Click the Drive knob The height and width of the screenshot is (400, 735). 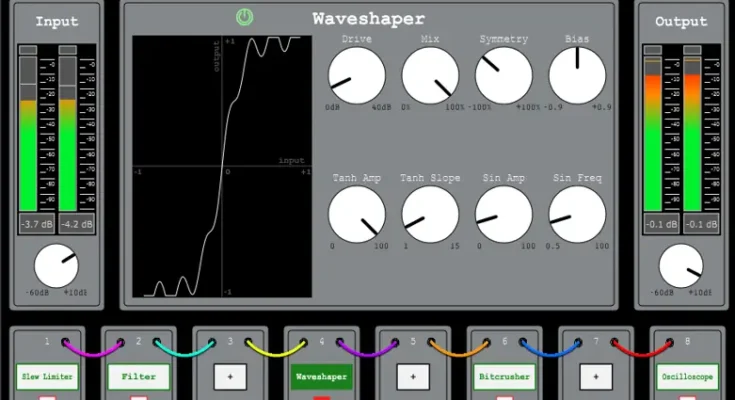pyautogui.click(x=356, y=76)
